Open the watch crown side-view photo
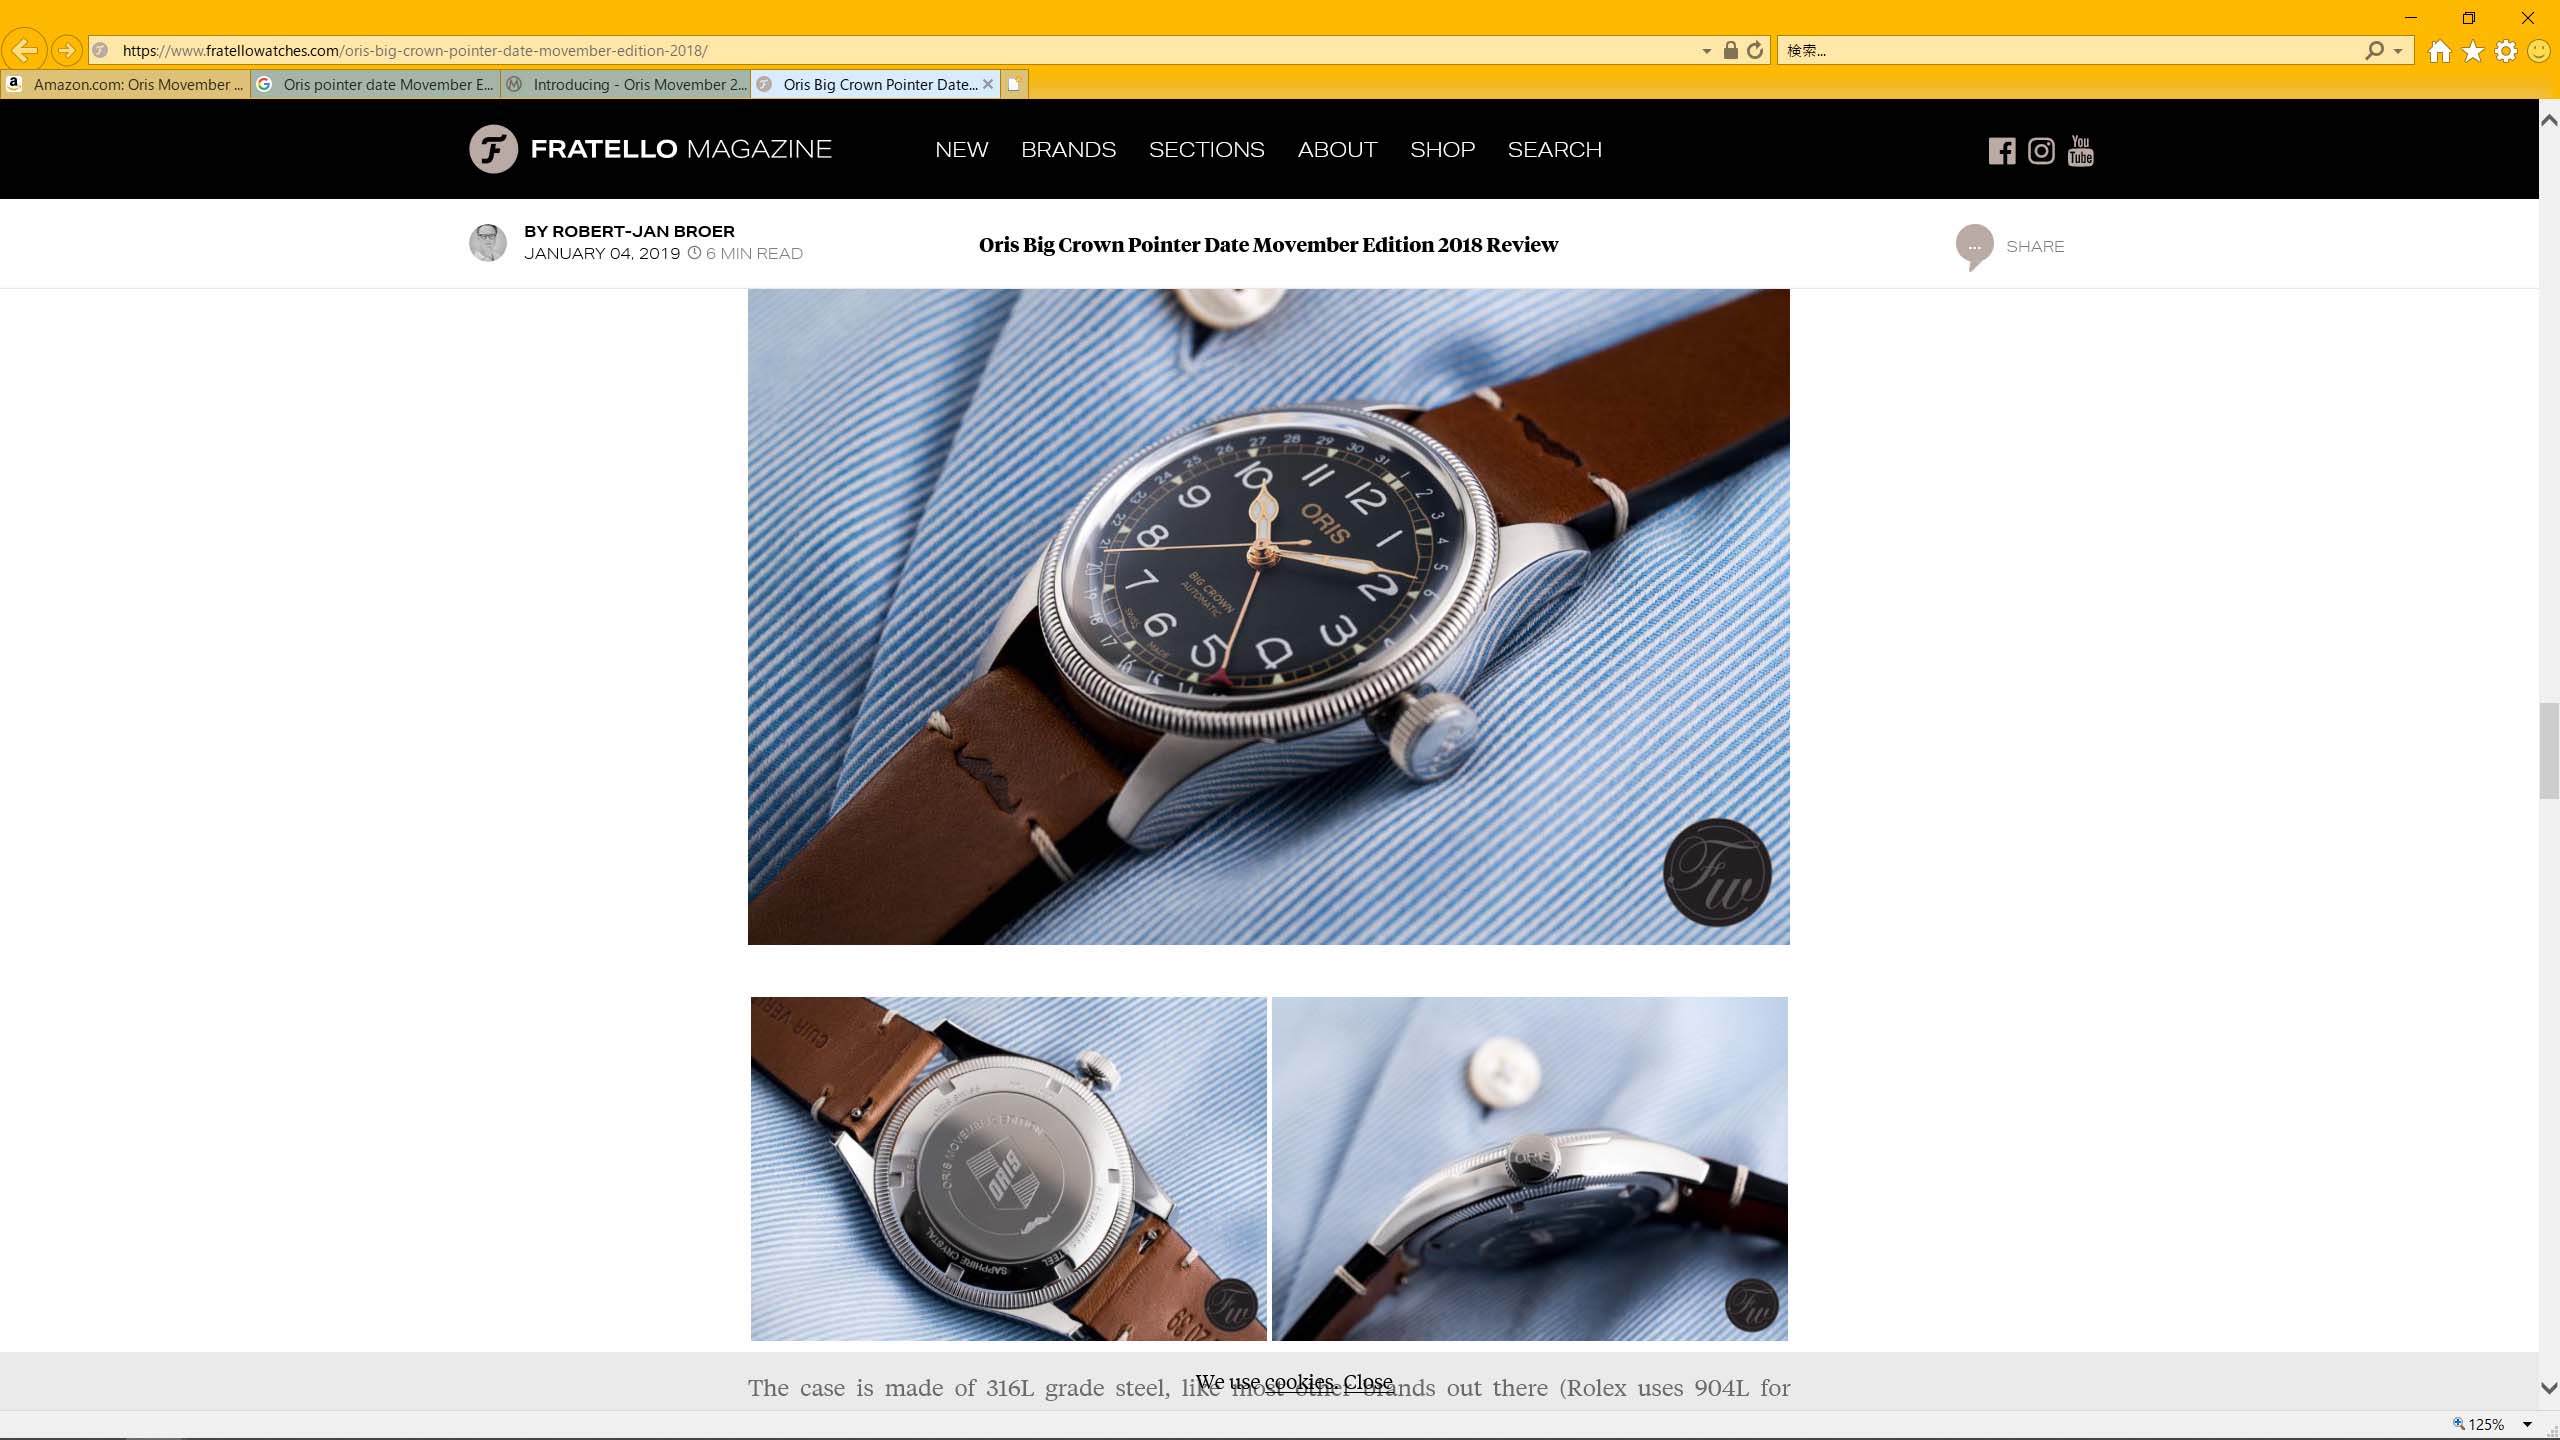Viewport: 2560px width, 1440px height. (x=1529, y=1168)
